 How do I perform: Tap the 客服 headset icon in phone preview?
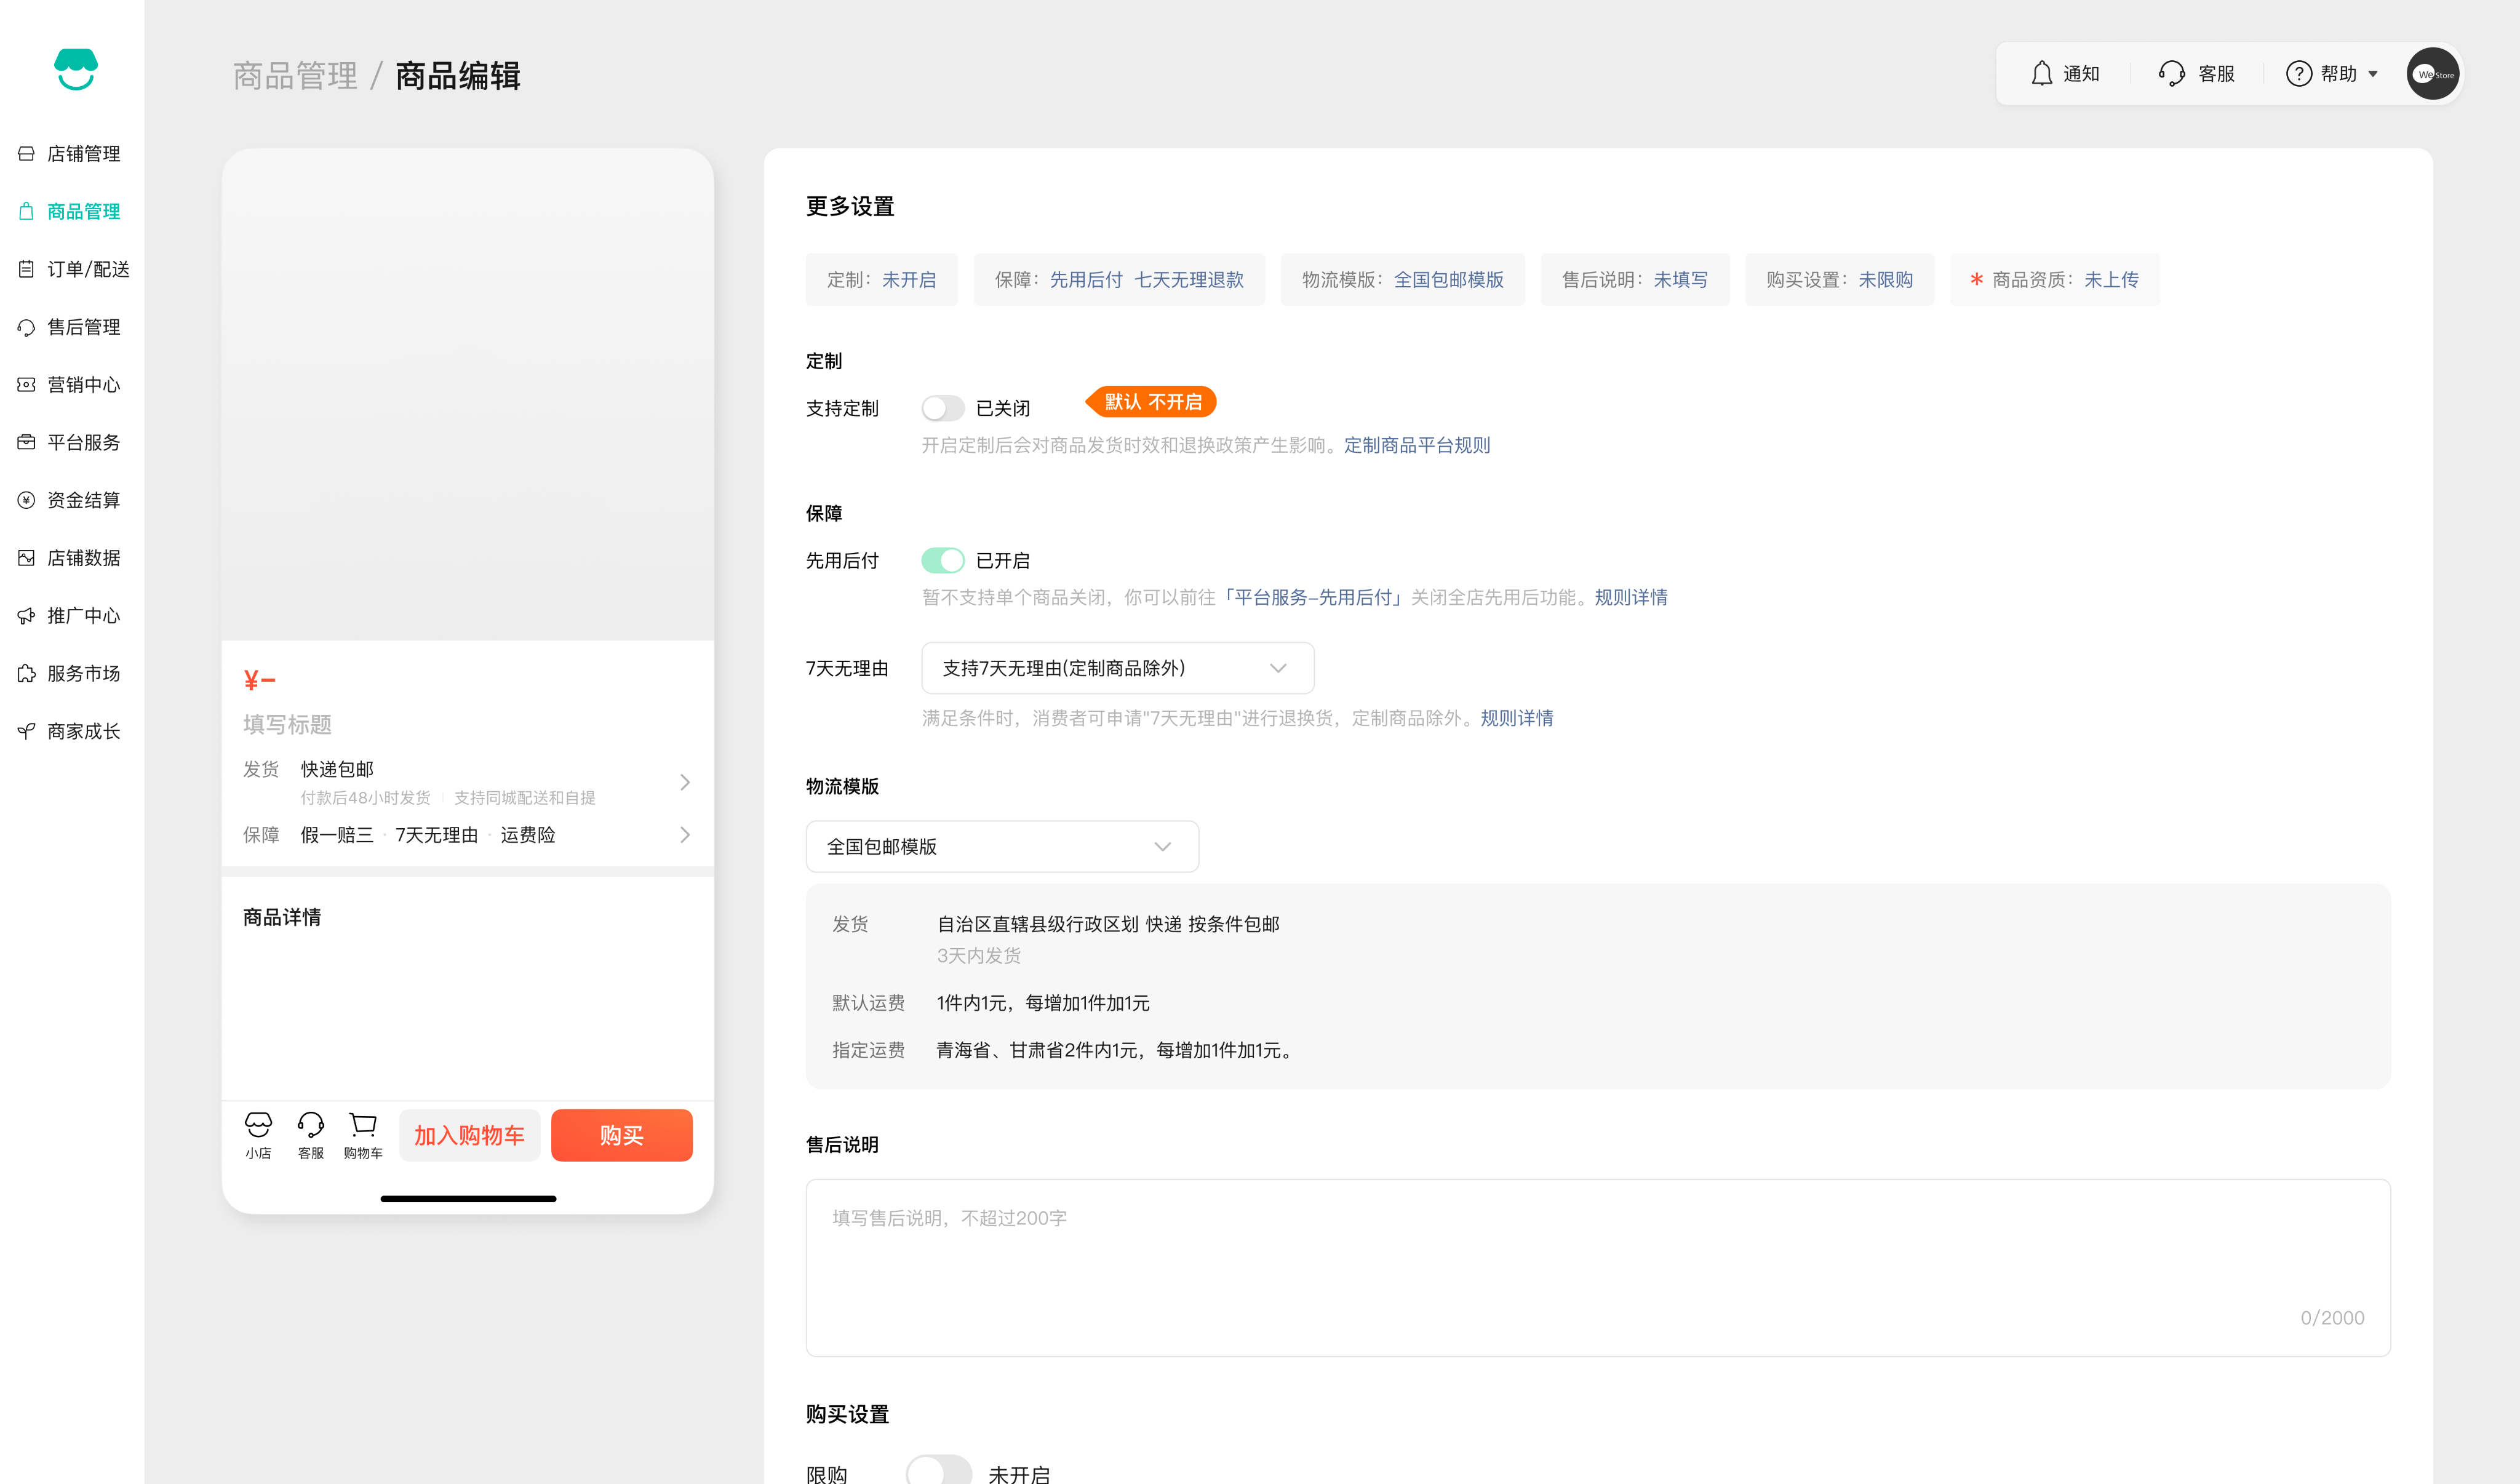pos(311,1126)
